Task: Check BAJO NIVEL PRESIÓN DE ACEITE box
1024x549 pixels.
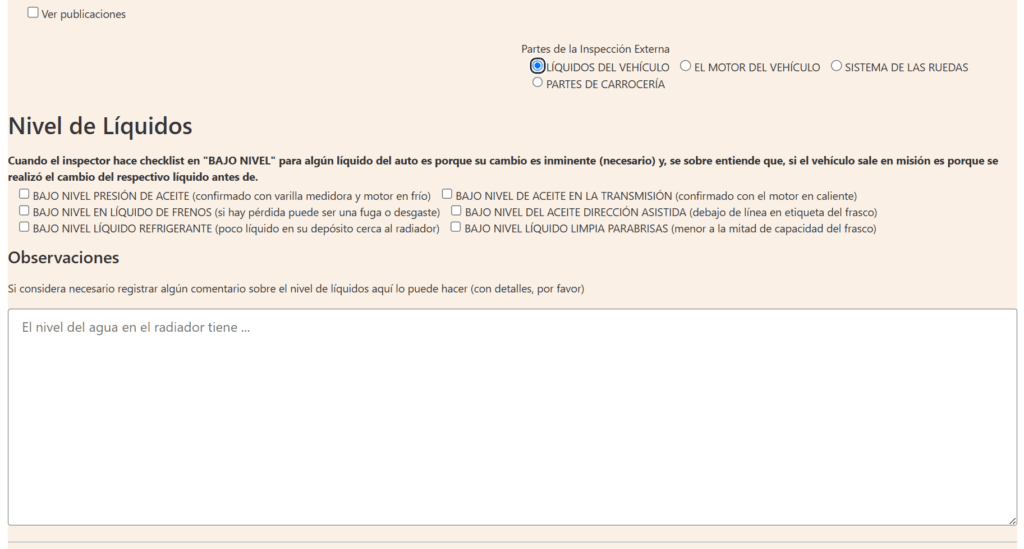Action: 24,194
